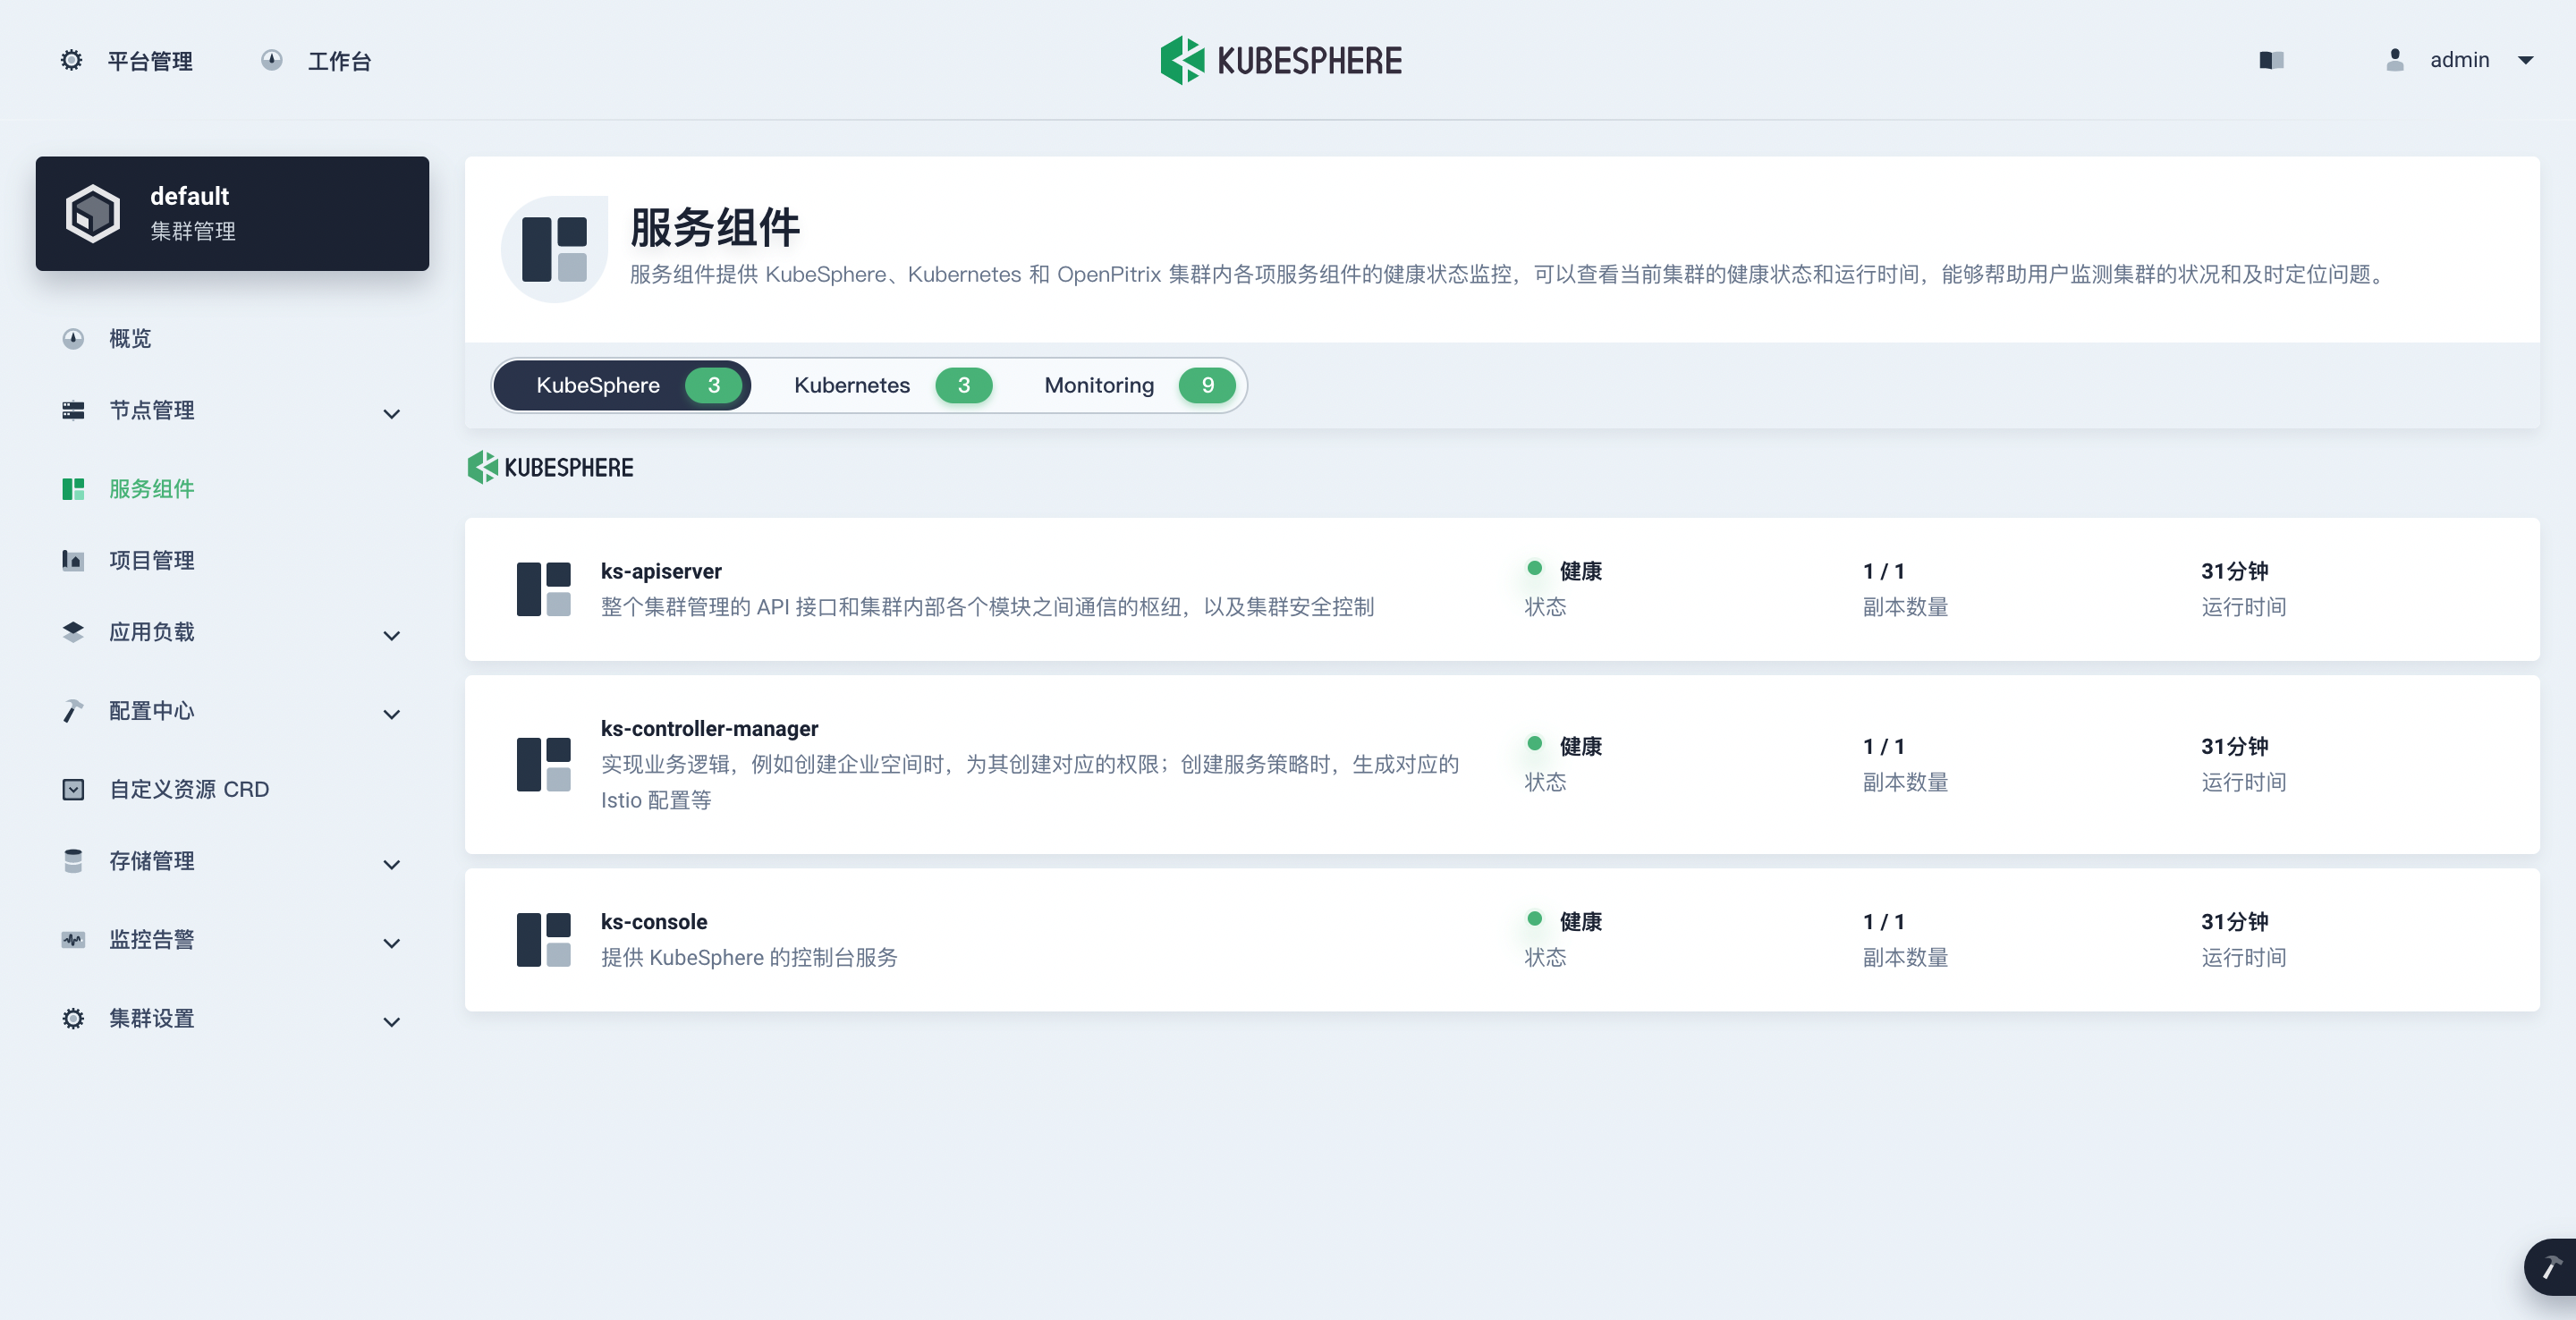This screenshot has height=1320, width=2576.
Task: Click the workbench dashboard icon
Action: (x=271, y=60)
